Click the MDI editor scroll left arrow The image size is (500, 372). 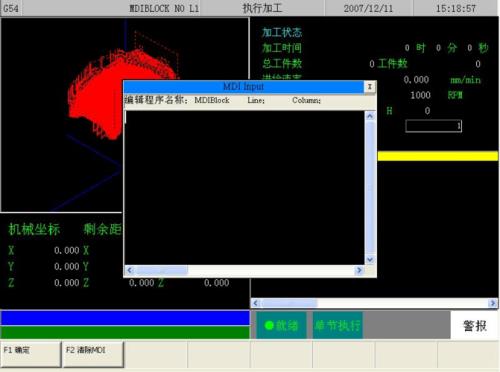point(130,270)
